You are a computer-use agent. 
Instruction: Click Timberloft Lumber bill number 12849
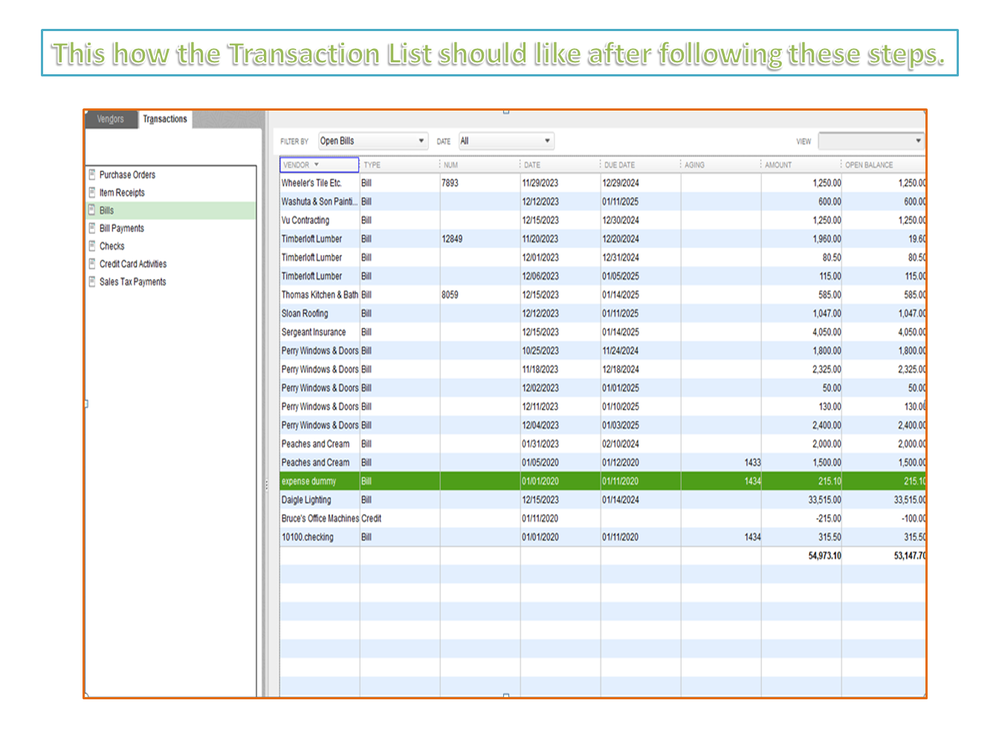pos(452,239)
